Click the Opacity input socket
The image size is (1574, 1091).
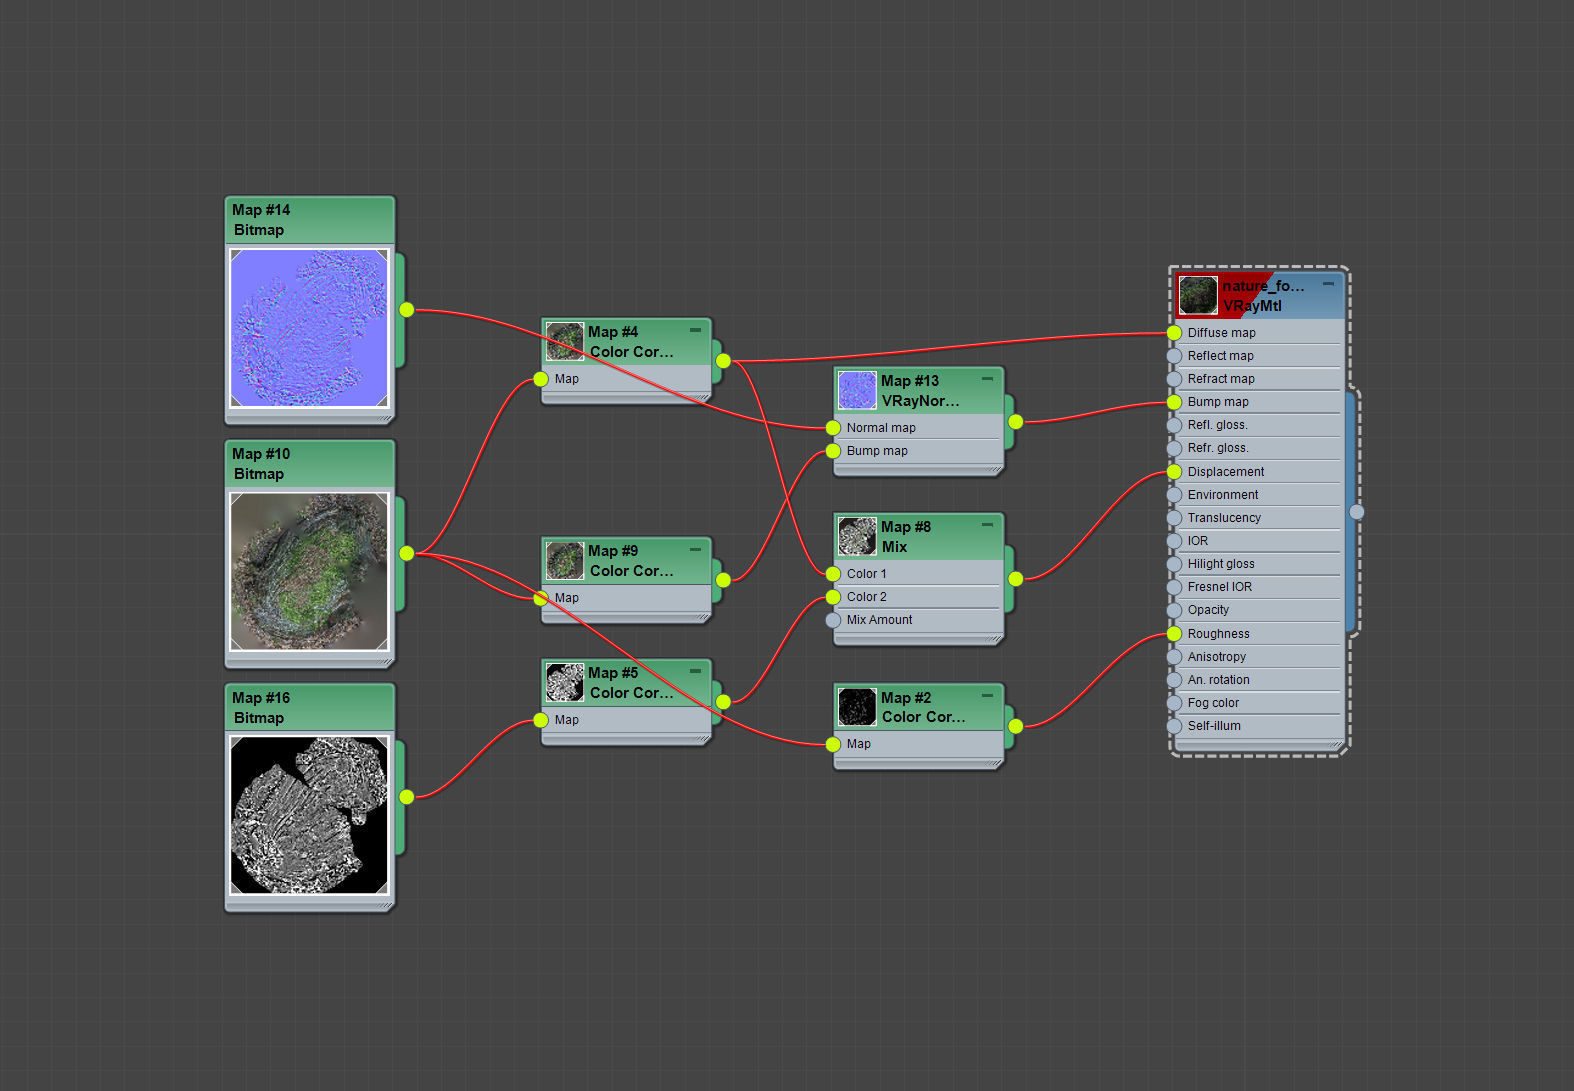click(1174, 610)
